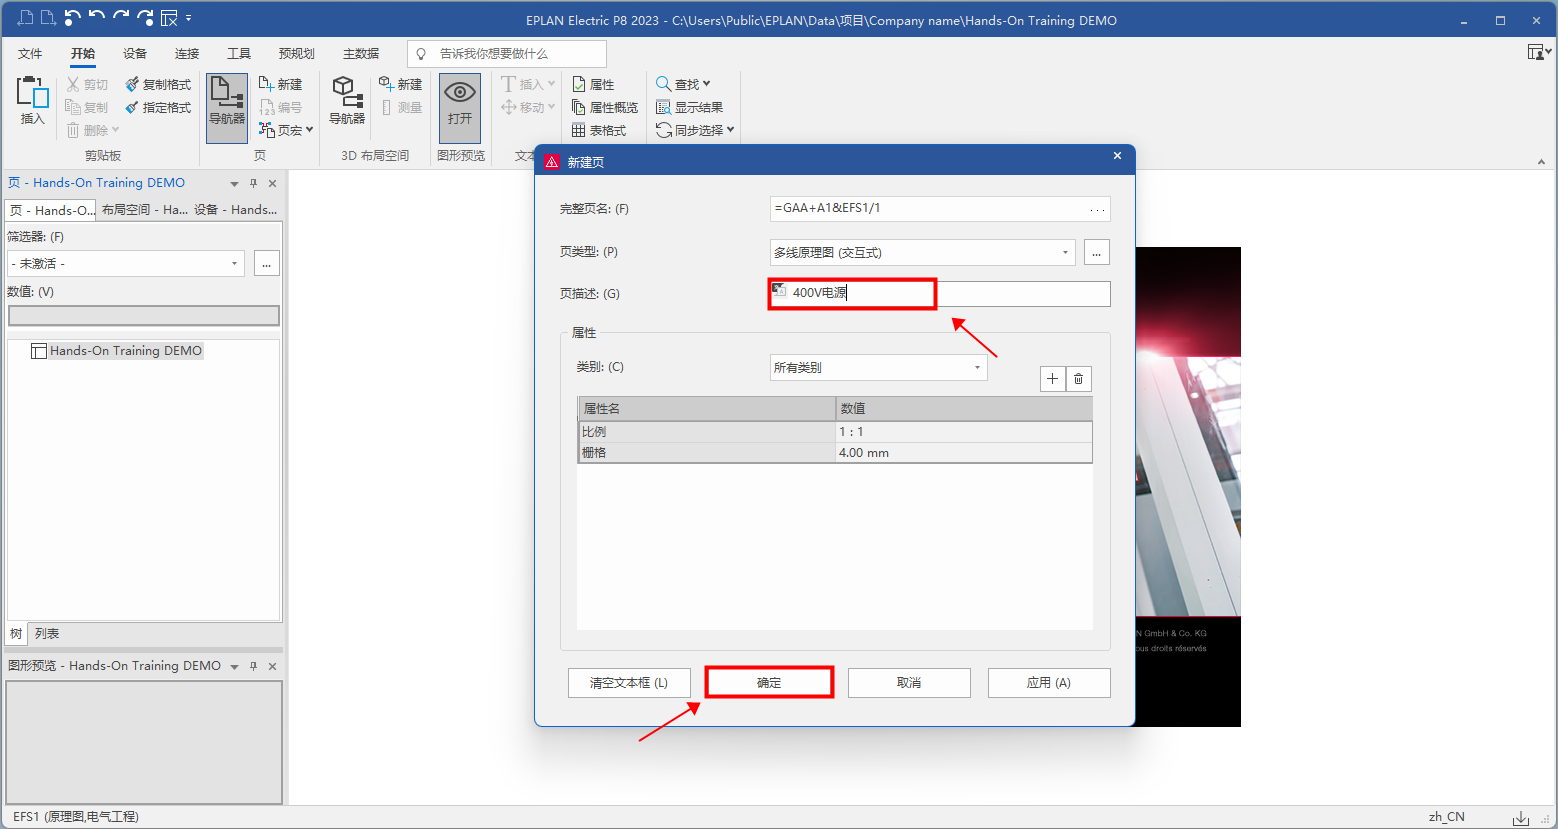Image resolution: width=1558 pixels, height=829 pixels.
Task: Open the 页类型 page type dropdown
Action: (1064, 253)
